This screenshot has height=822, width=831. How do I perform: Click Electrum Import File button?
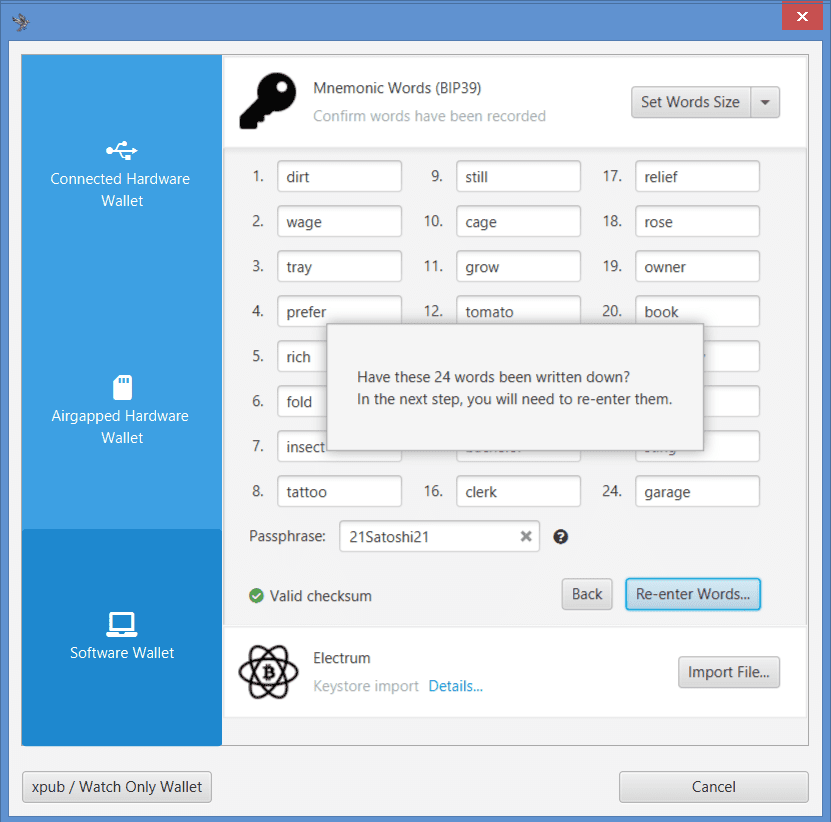[729, 672]
